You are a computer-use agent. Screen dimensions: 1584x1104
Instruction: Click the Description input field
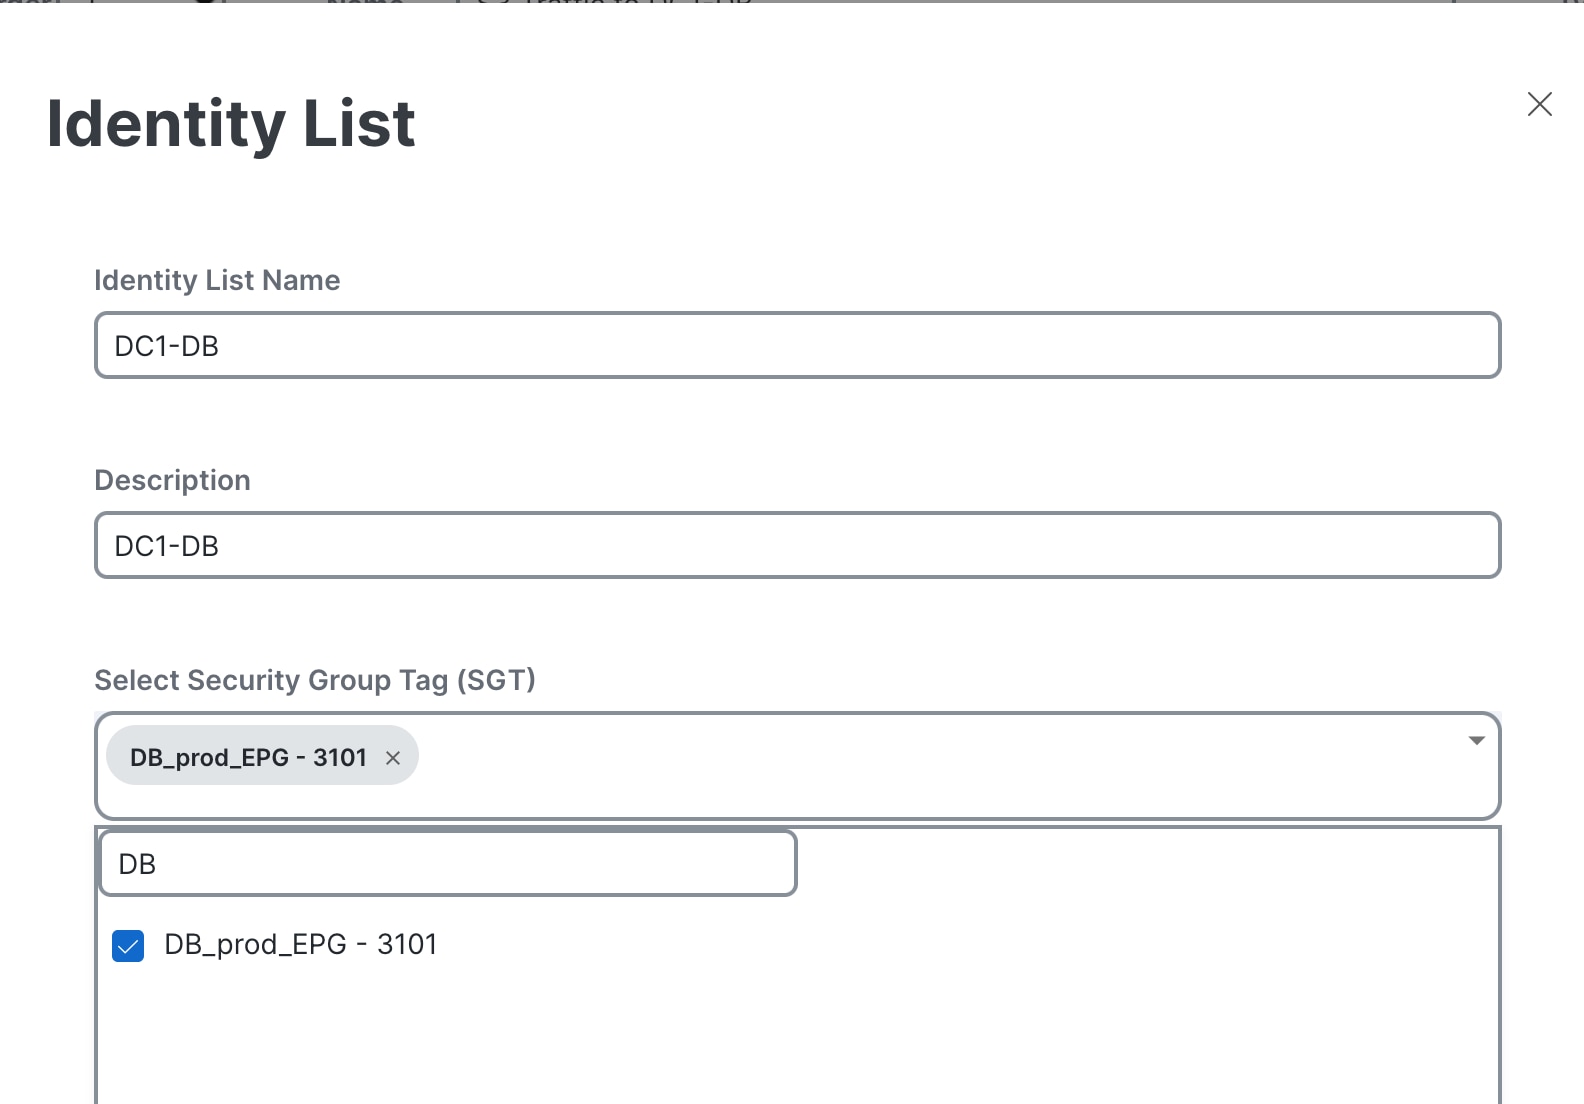(797, 545)
